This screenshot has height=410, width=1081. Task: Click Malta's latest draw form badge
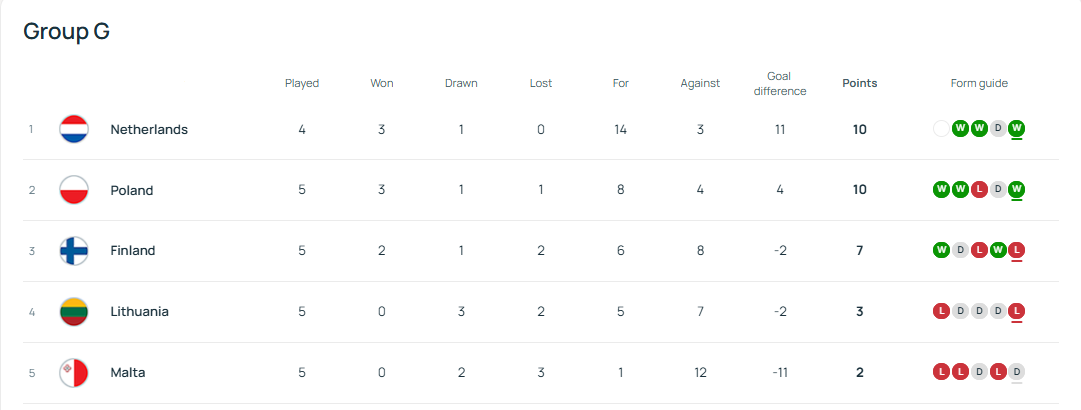click(x=1017, y=372)
